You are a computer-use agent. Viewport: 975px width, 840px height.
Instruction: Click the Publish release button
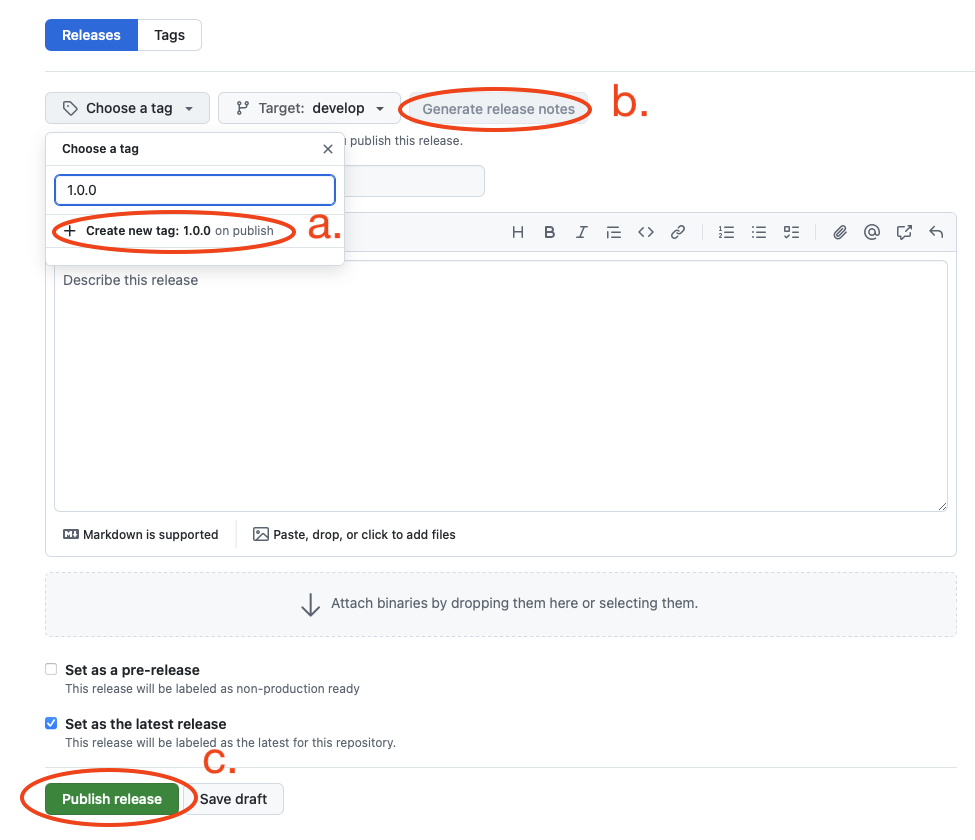pyautogui.click(x=112, y=799)
